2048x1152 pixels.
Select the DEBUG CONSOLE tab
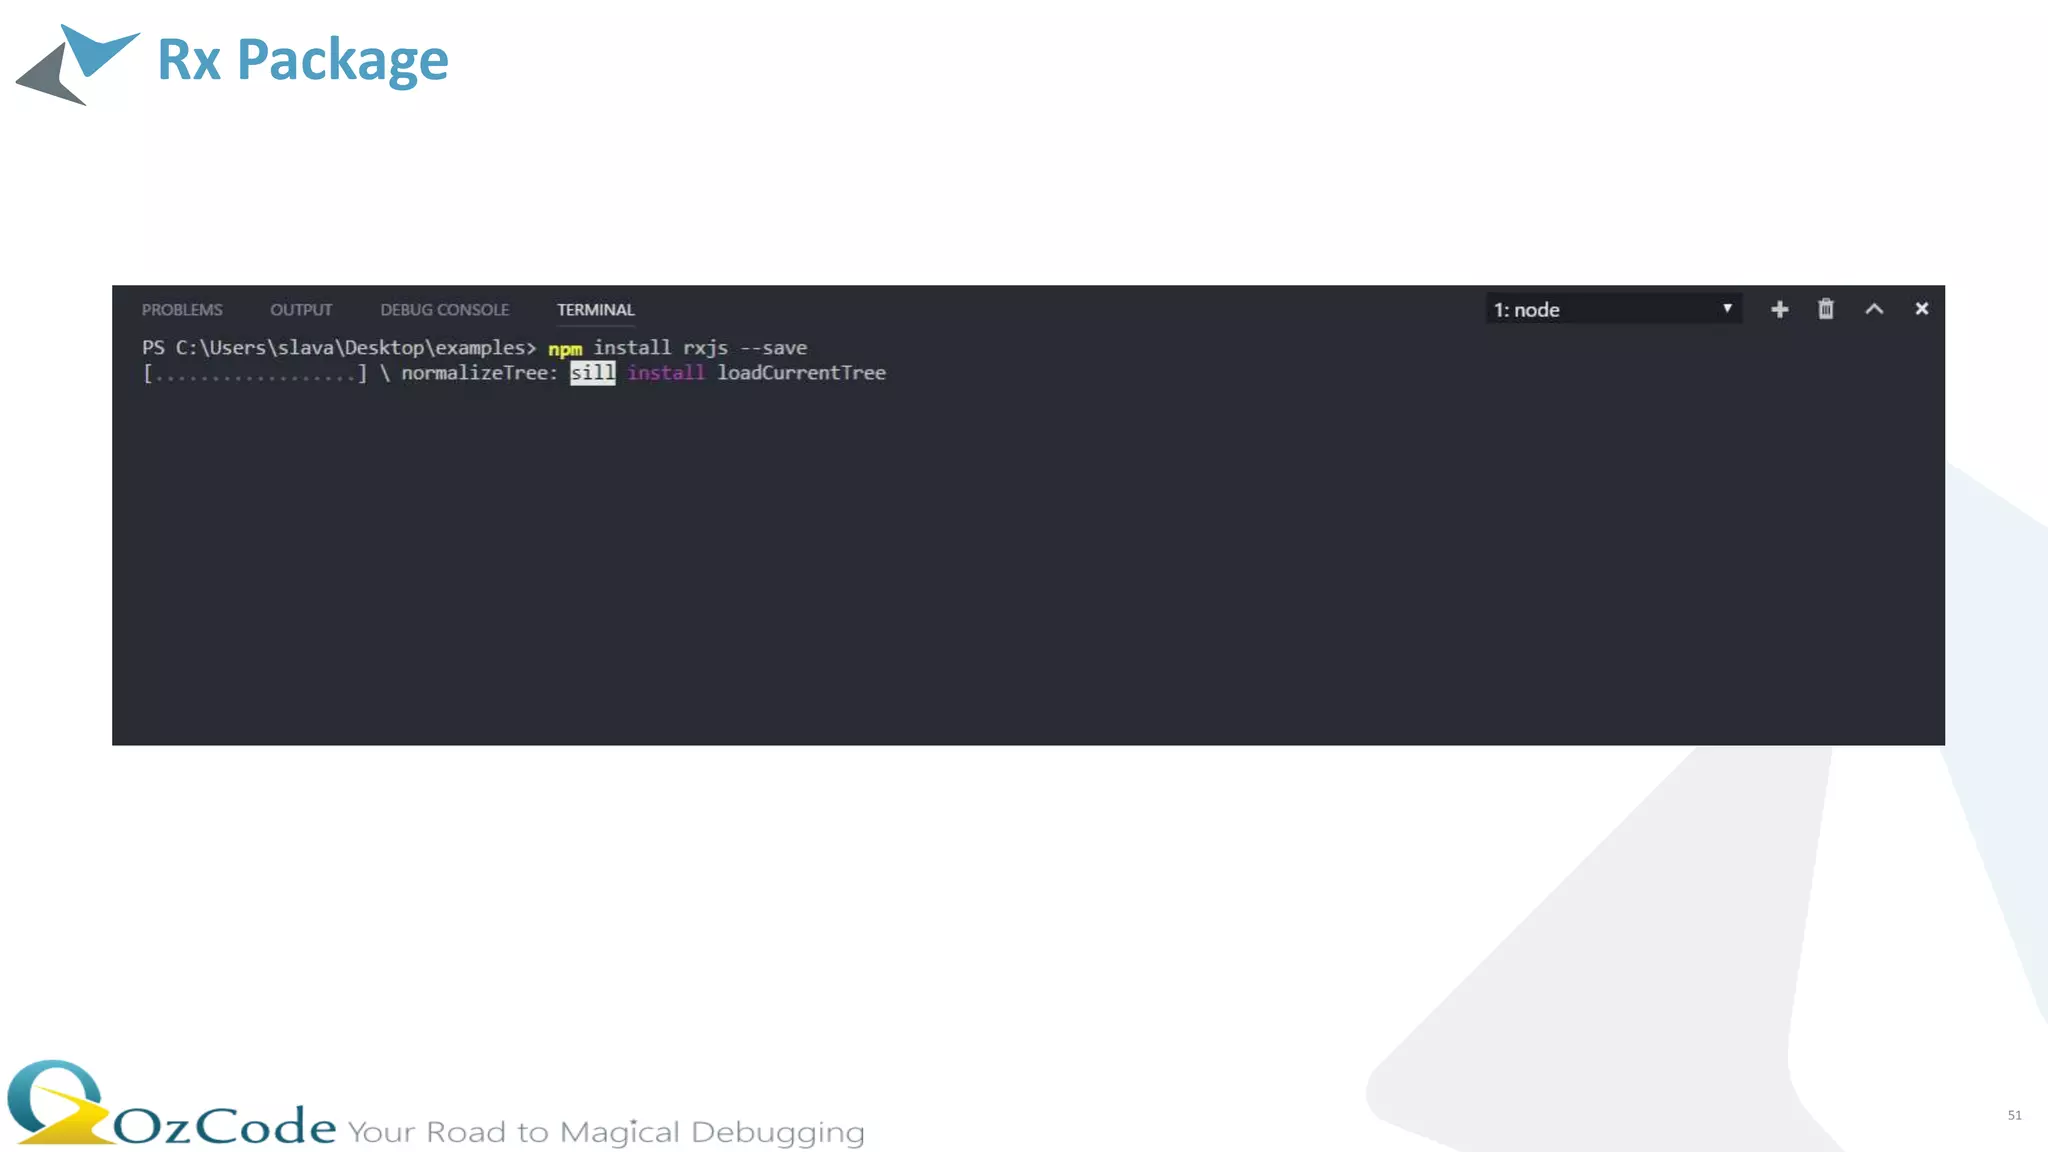coord(444,310)
